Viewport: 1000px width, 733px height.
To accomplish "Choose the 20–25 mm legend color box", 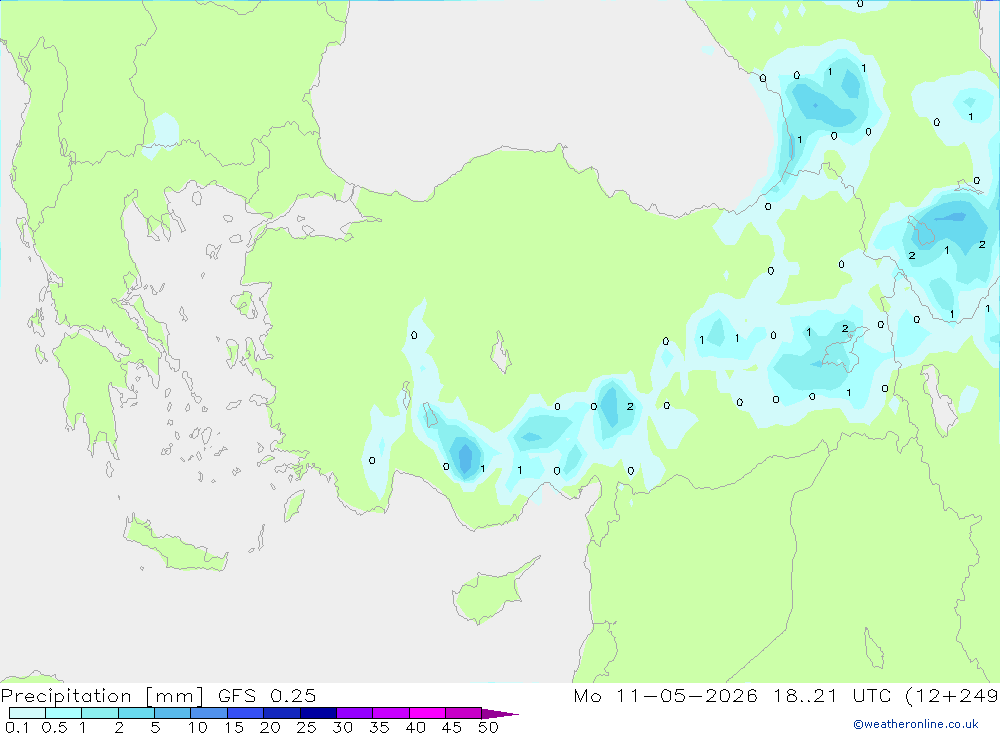I will (282, 713).
